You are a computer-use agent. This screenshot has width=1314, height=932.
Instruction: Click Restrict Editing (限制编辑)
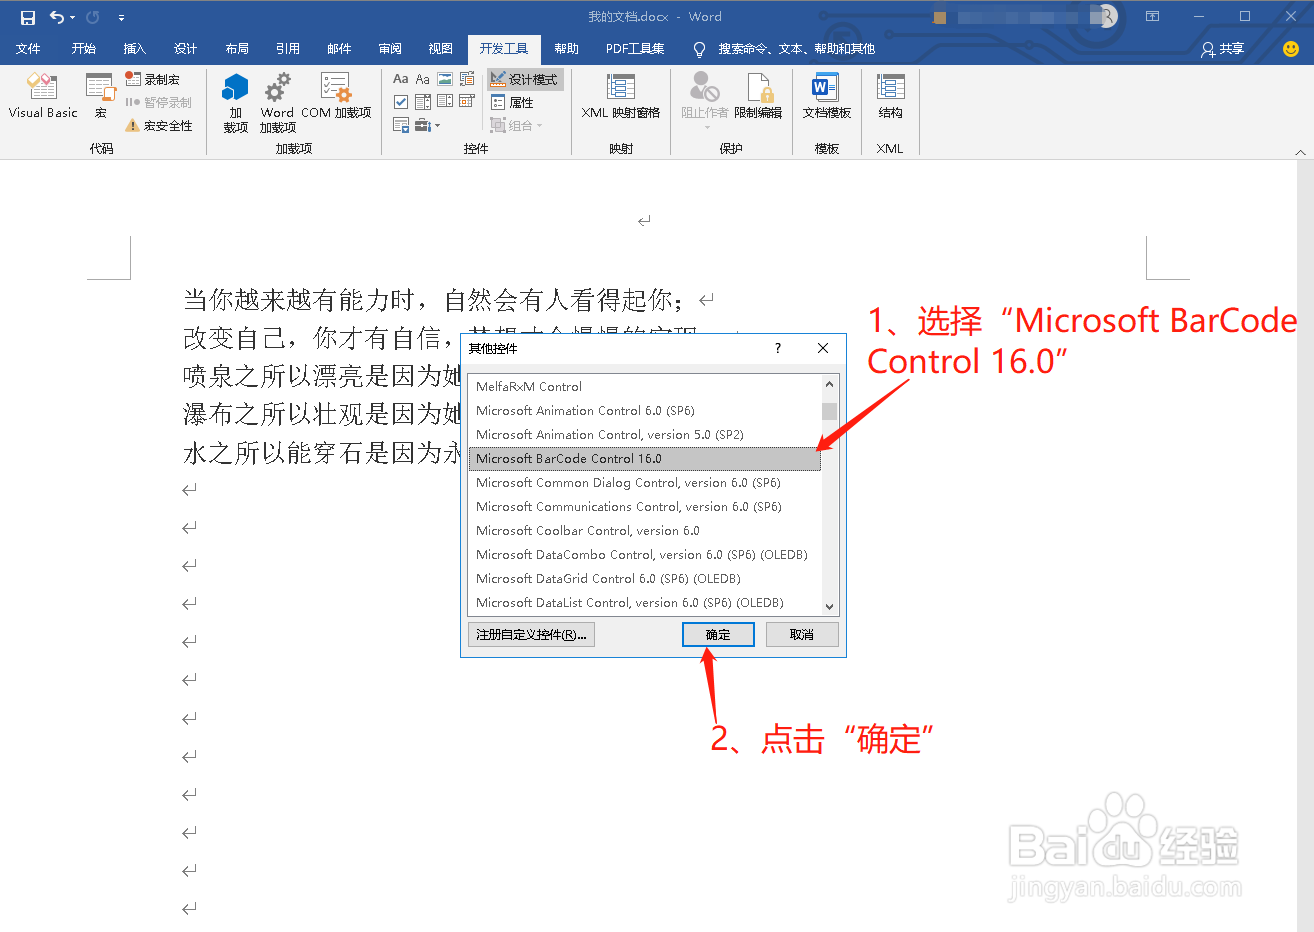pos(758,96)
